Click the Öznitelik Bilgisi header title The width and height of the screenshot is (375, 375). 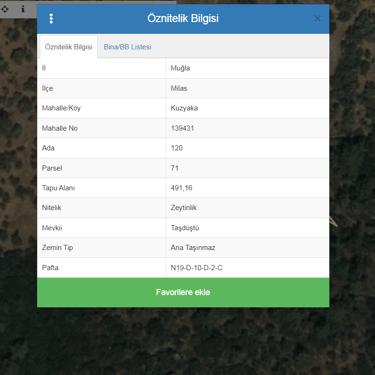point(183,19)
